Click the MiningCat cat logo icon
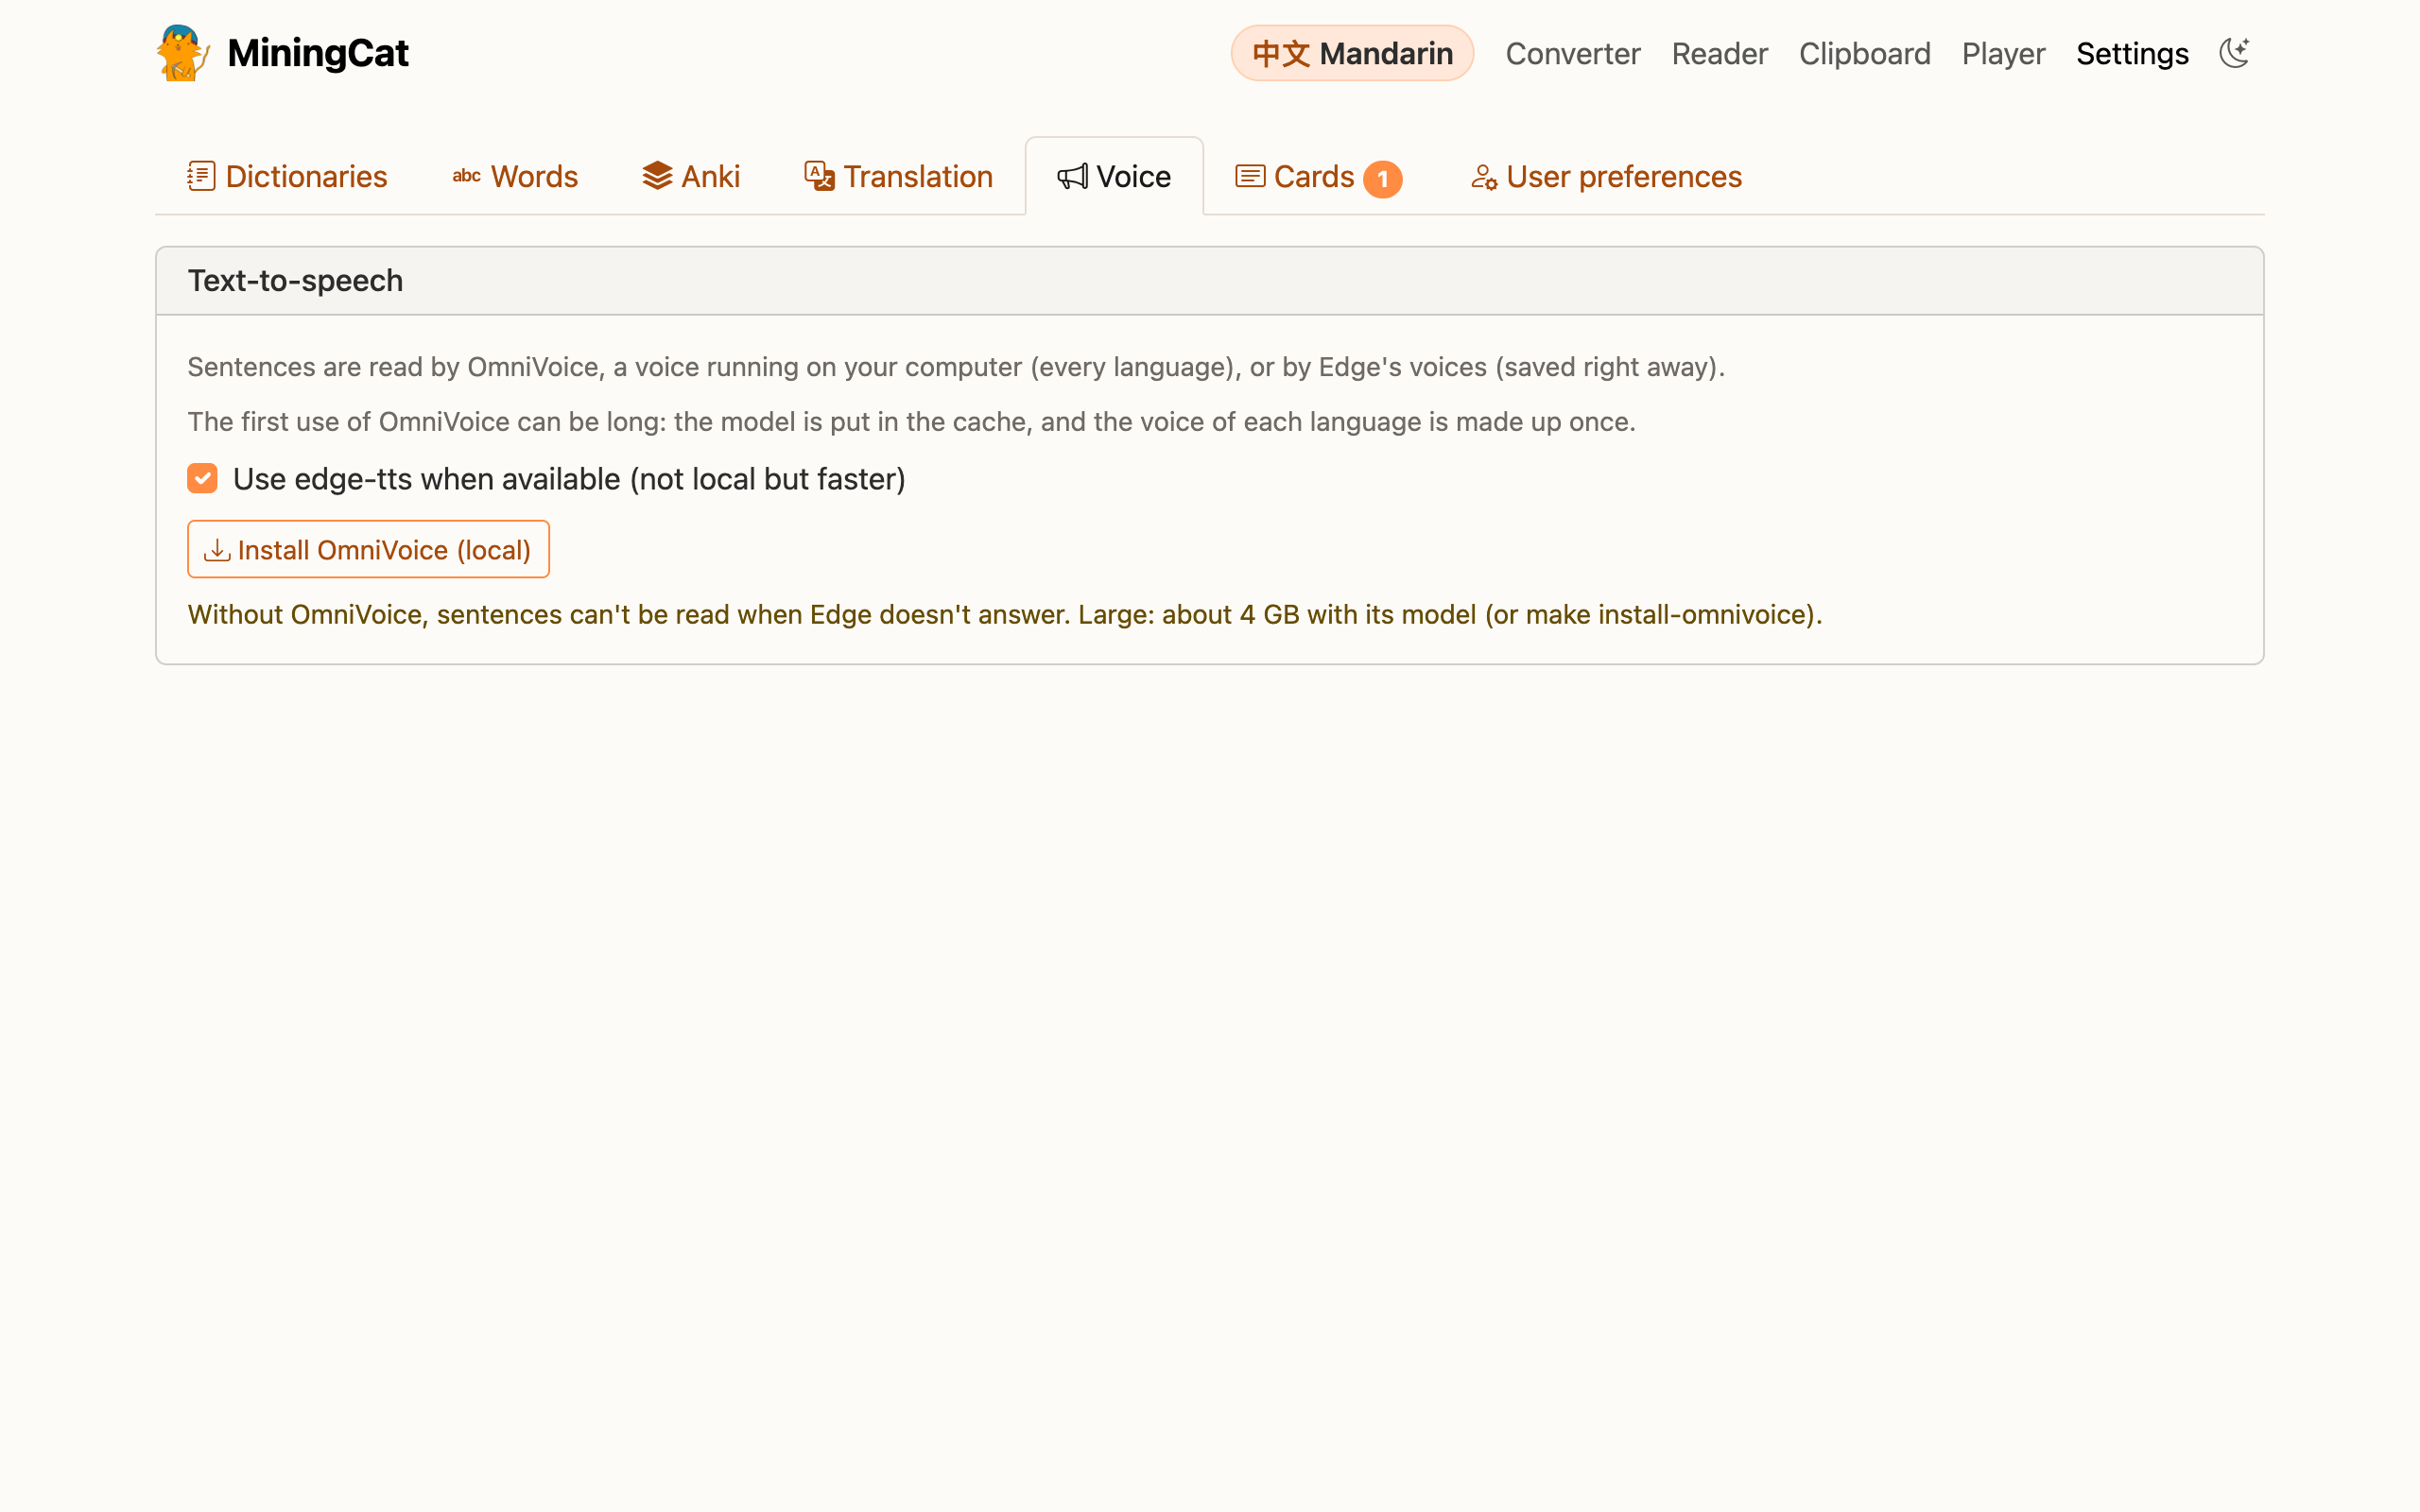2420x1512 pixels. point(183,53)
